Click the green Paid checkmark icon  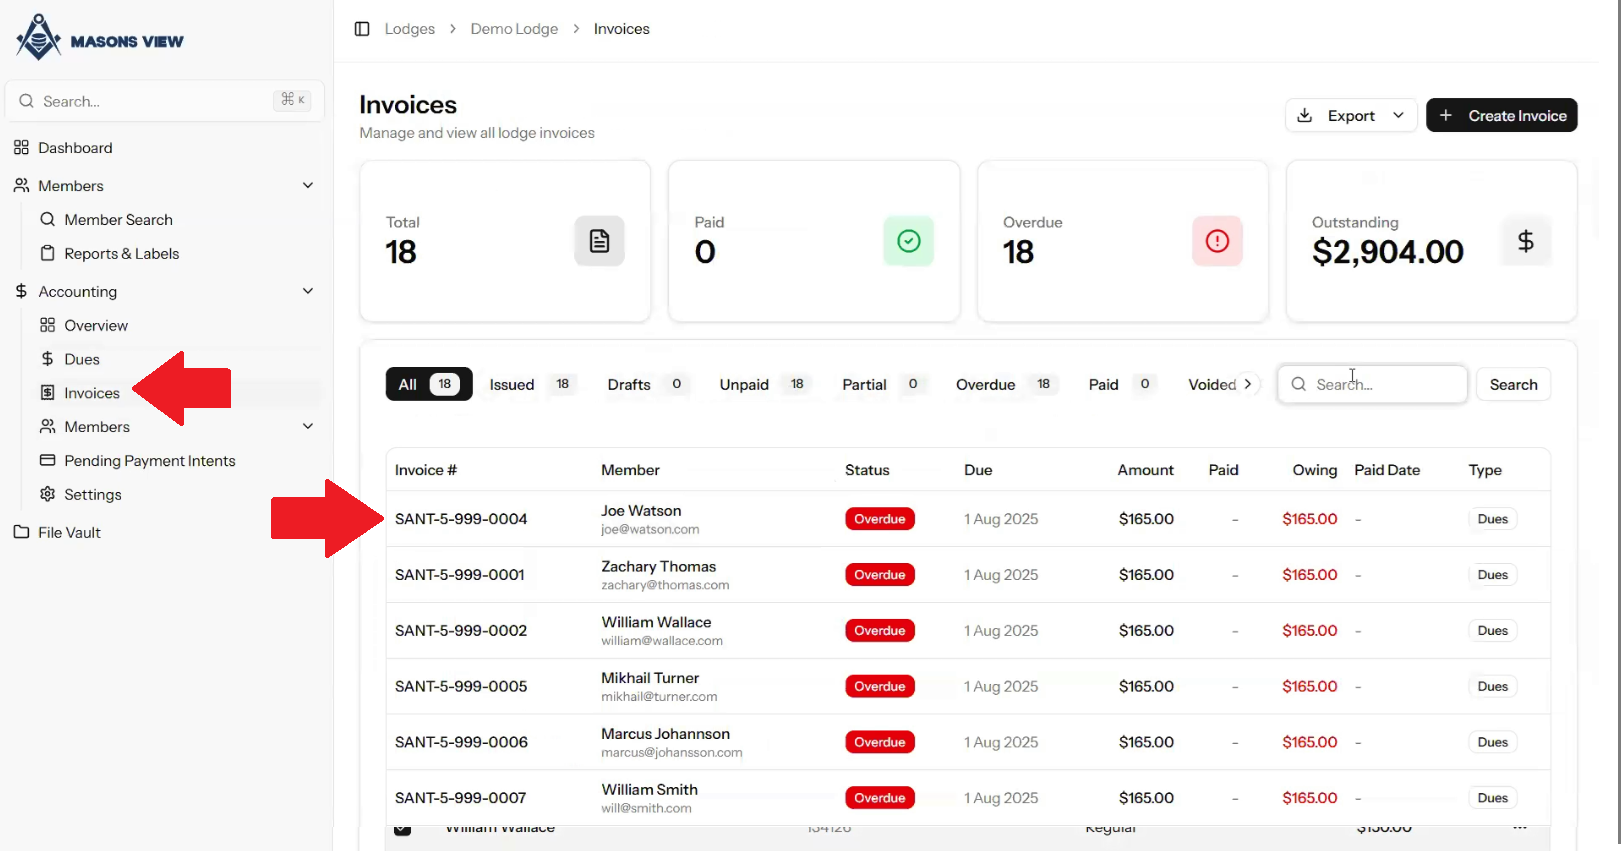(x=908, y=241)
